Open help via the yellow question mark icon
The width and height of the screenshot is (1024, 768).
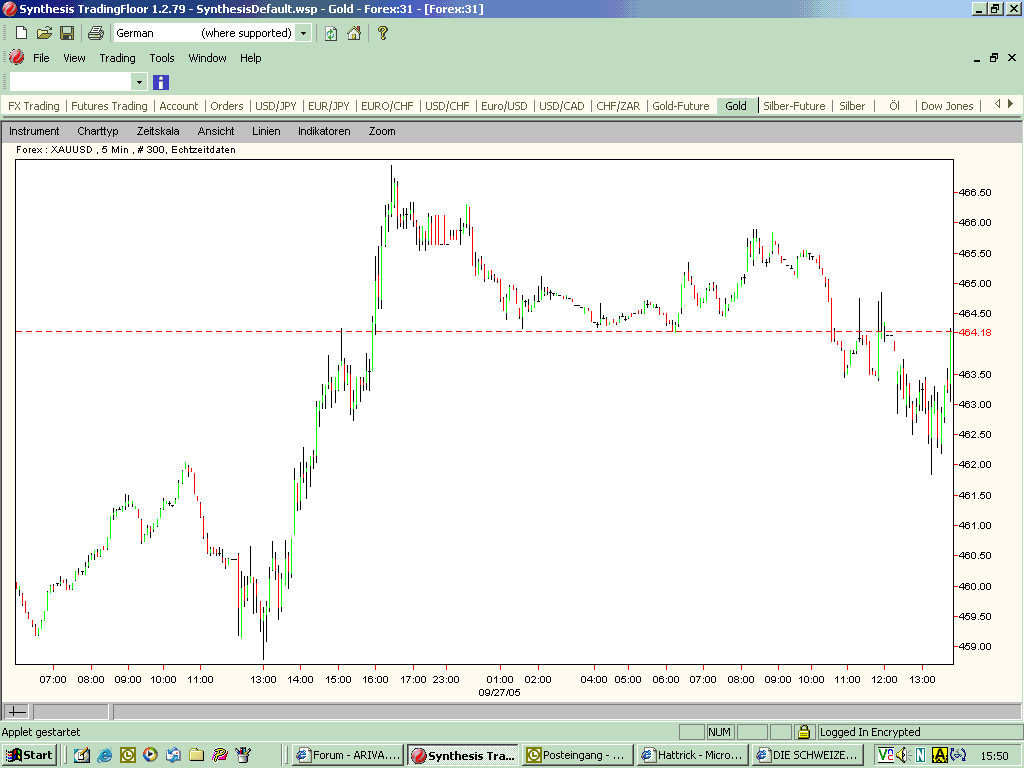[x=383, y=33]
